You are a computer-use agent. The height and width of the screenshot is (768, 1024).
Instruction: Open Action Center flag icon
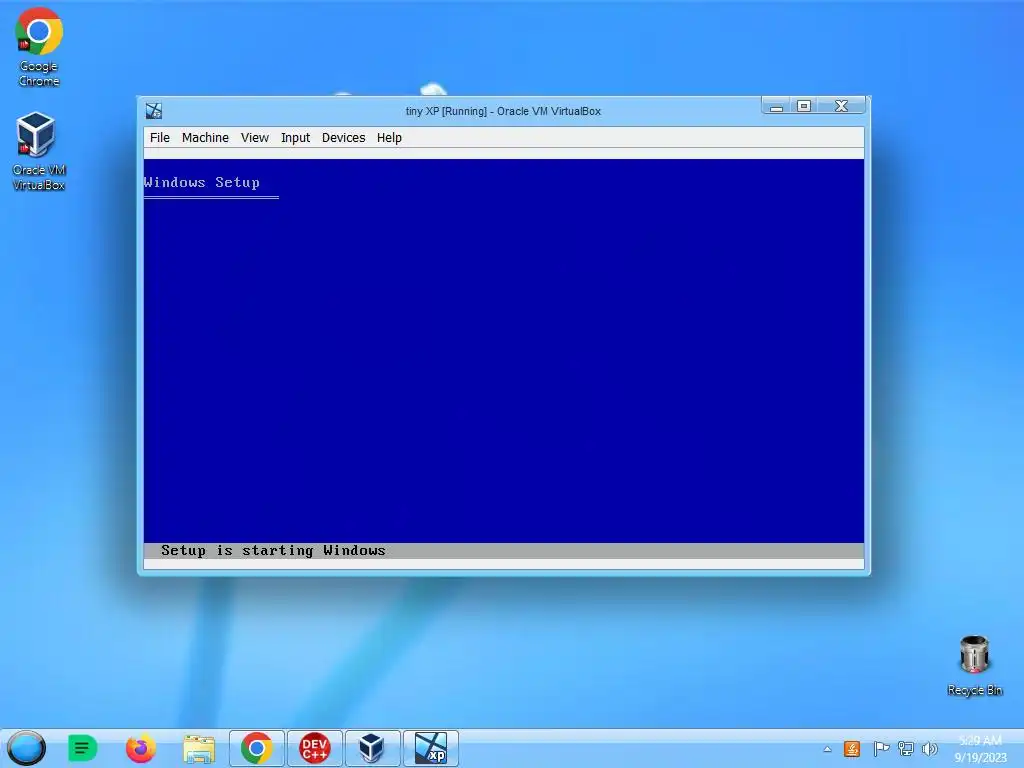pyautogui.click(x=880, y=749)
